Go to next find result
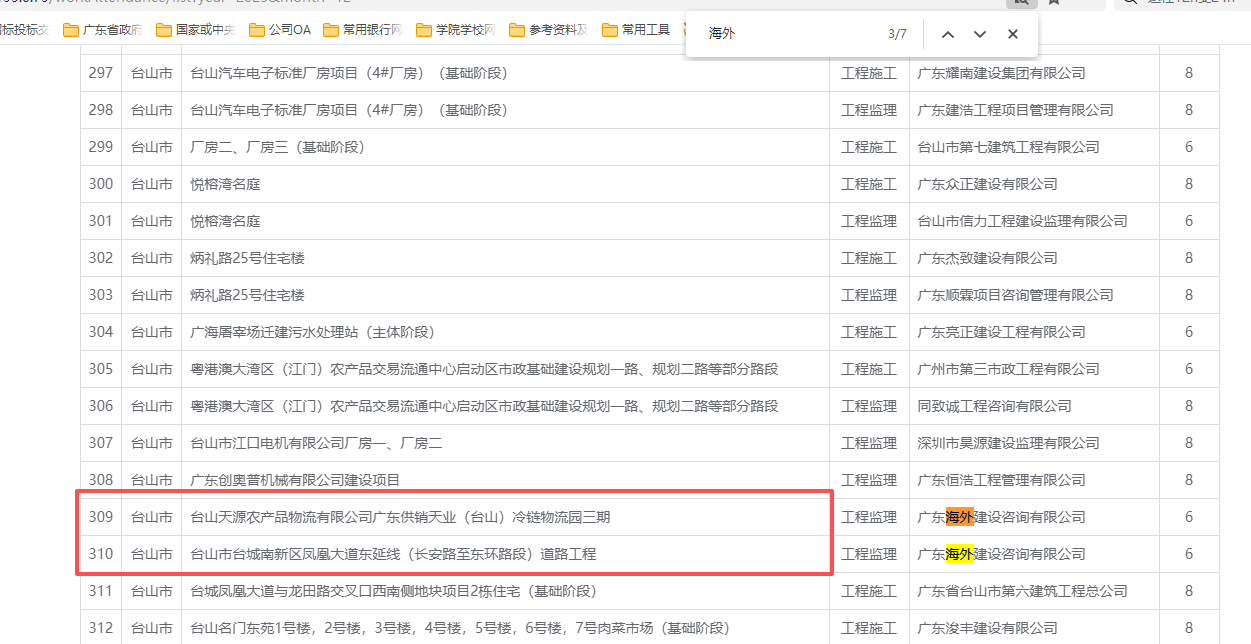1251x644 pixels. point(980,34)
